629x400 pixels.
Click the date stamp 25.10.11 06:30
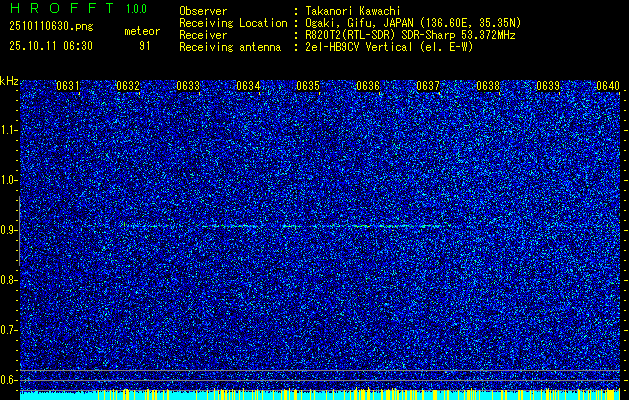[x=51, y=46]
